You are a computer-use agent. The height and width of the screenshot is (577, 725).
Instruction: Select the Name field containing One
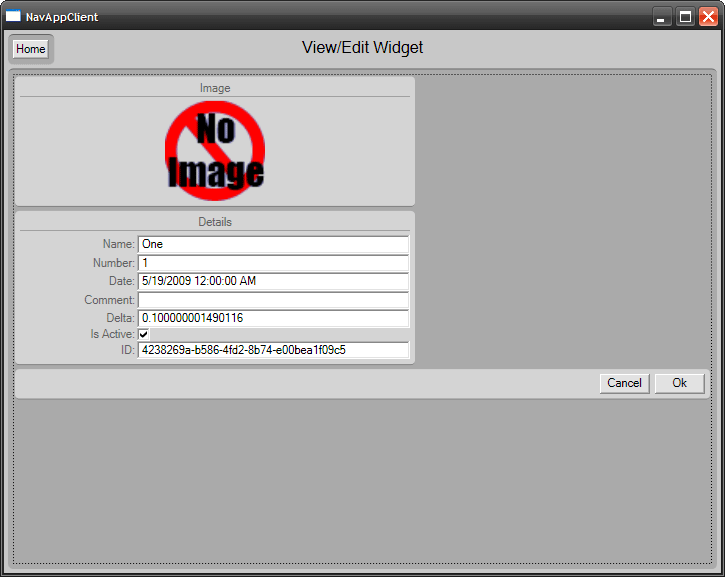tap(273, 244)
